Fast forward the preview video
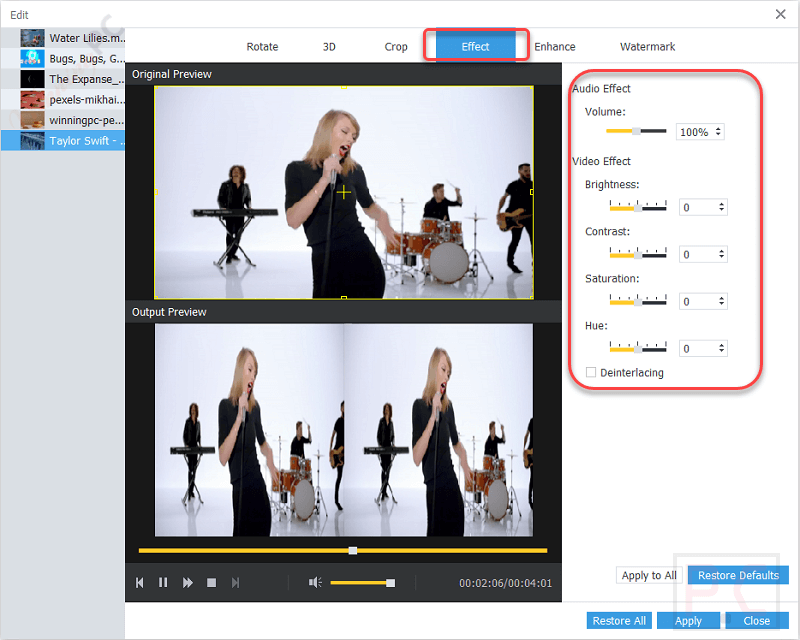The width and height of the screenshot is (800, 640). [x=187, y=582]
